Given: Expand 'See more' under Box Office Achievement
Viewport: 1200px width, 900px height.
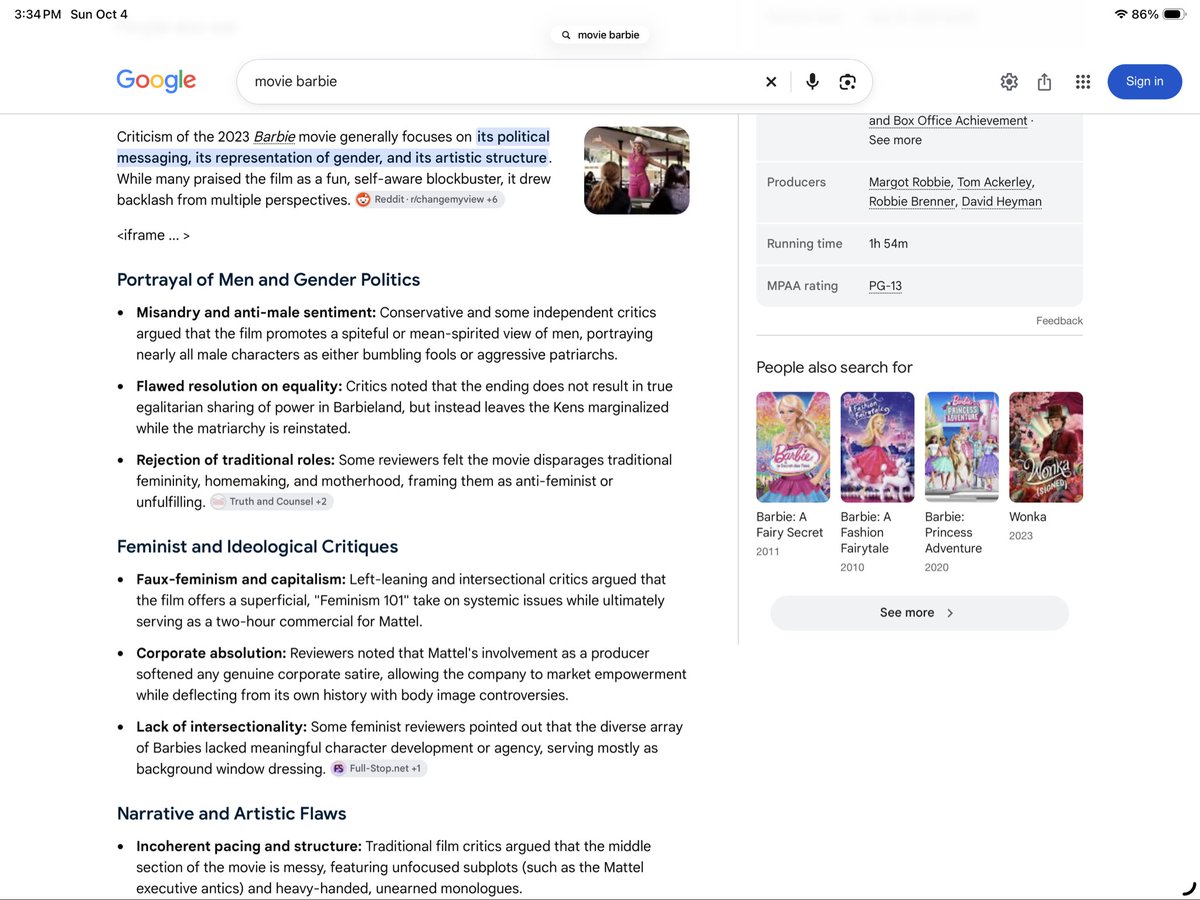Looking at the screenshot, I should (x=895, y=140).
